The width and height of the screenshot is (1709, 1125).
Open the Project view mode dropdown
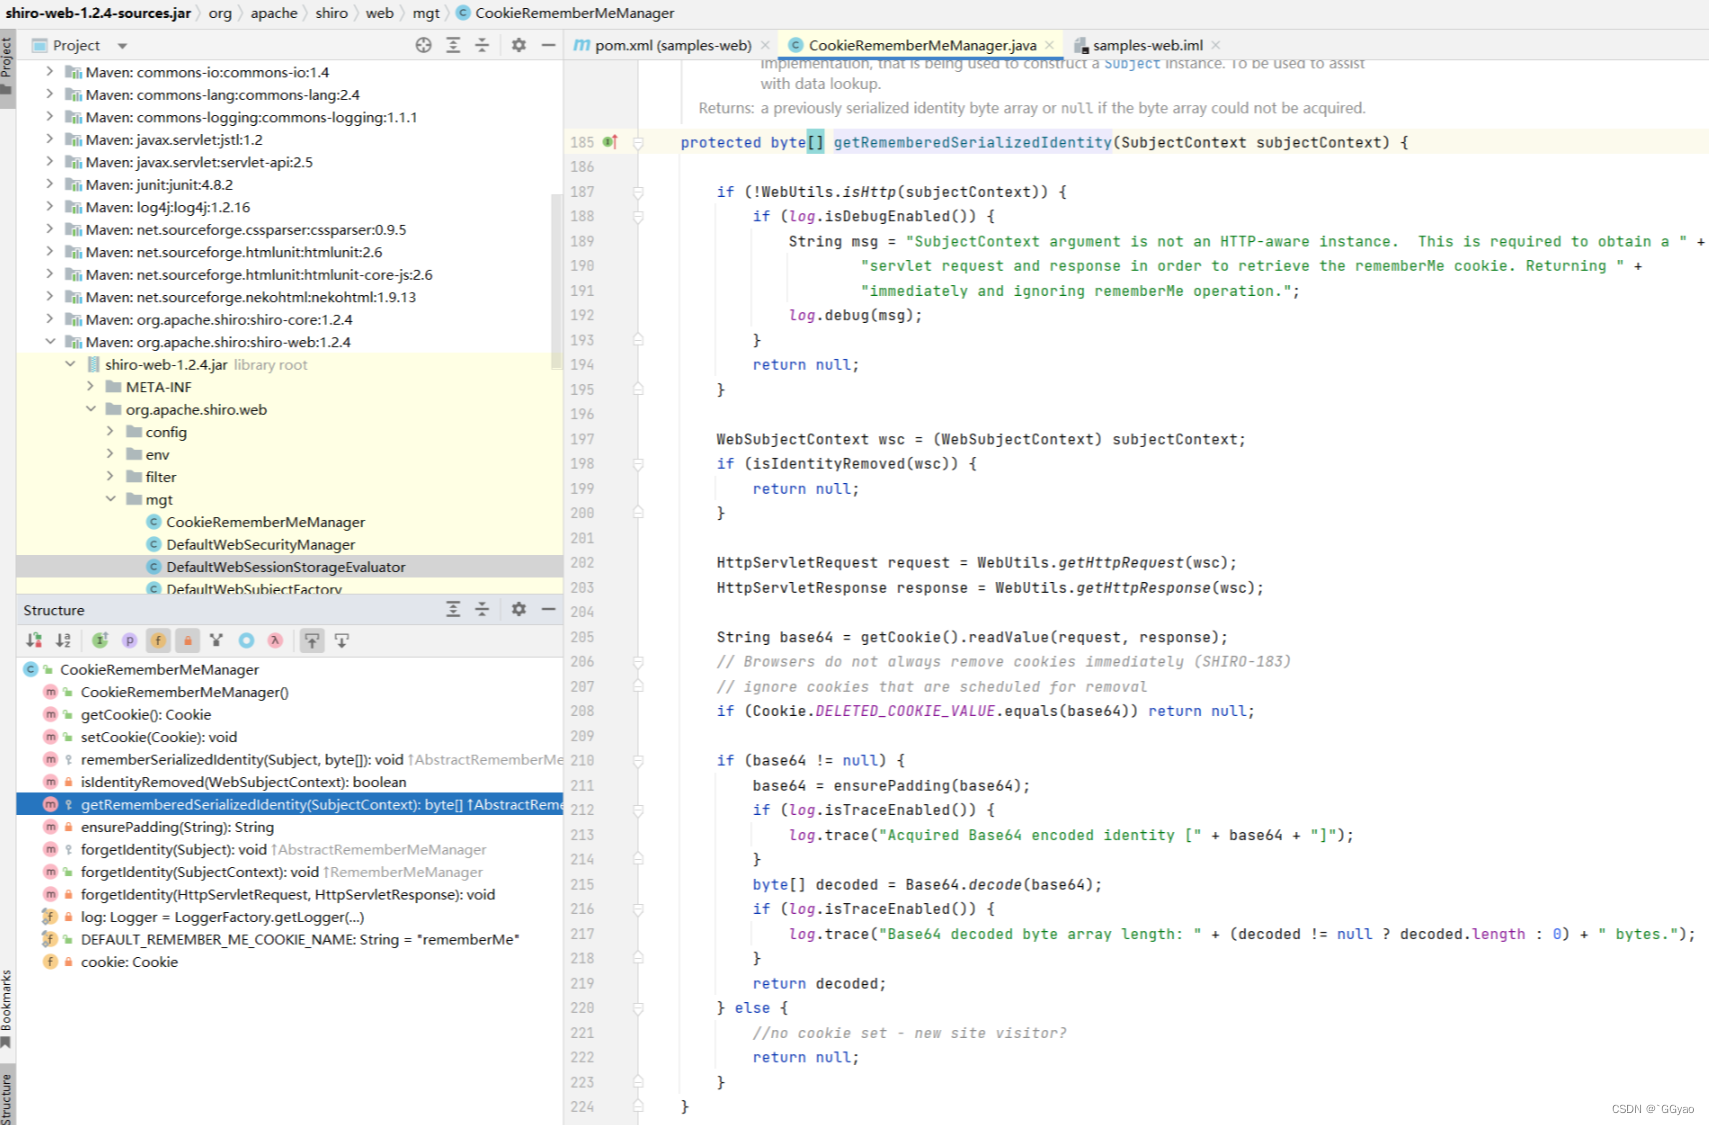pos(122,46)
